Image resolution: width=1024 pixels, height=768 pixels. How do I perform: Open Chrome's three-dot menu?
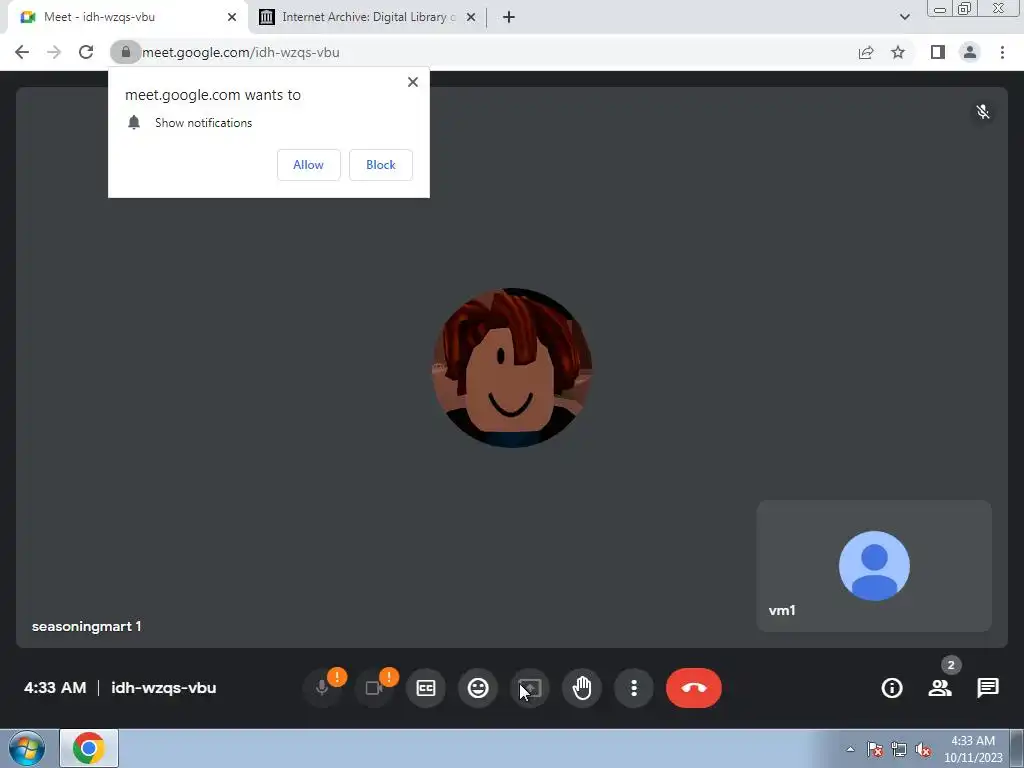(1002, 52)
